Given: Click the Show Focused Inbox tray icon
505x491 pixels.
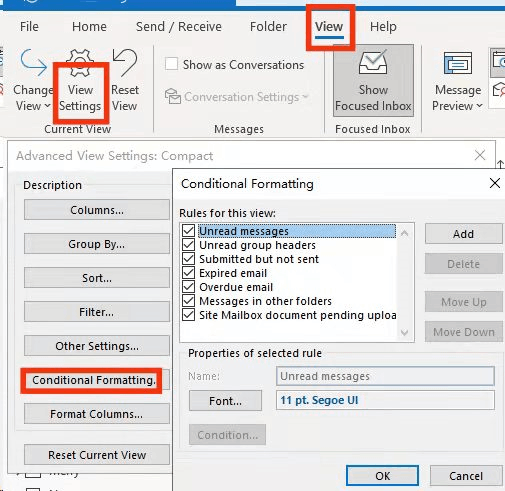Looking at the screenshot, I should (x=373, y=62).
